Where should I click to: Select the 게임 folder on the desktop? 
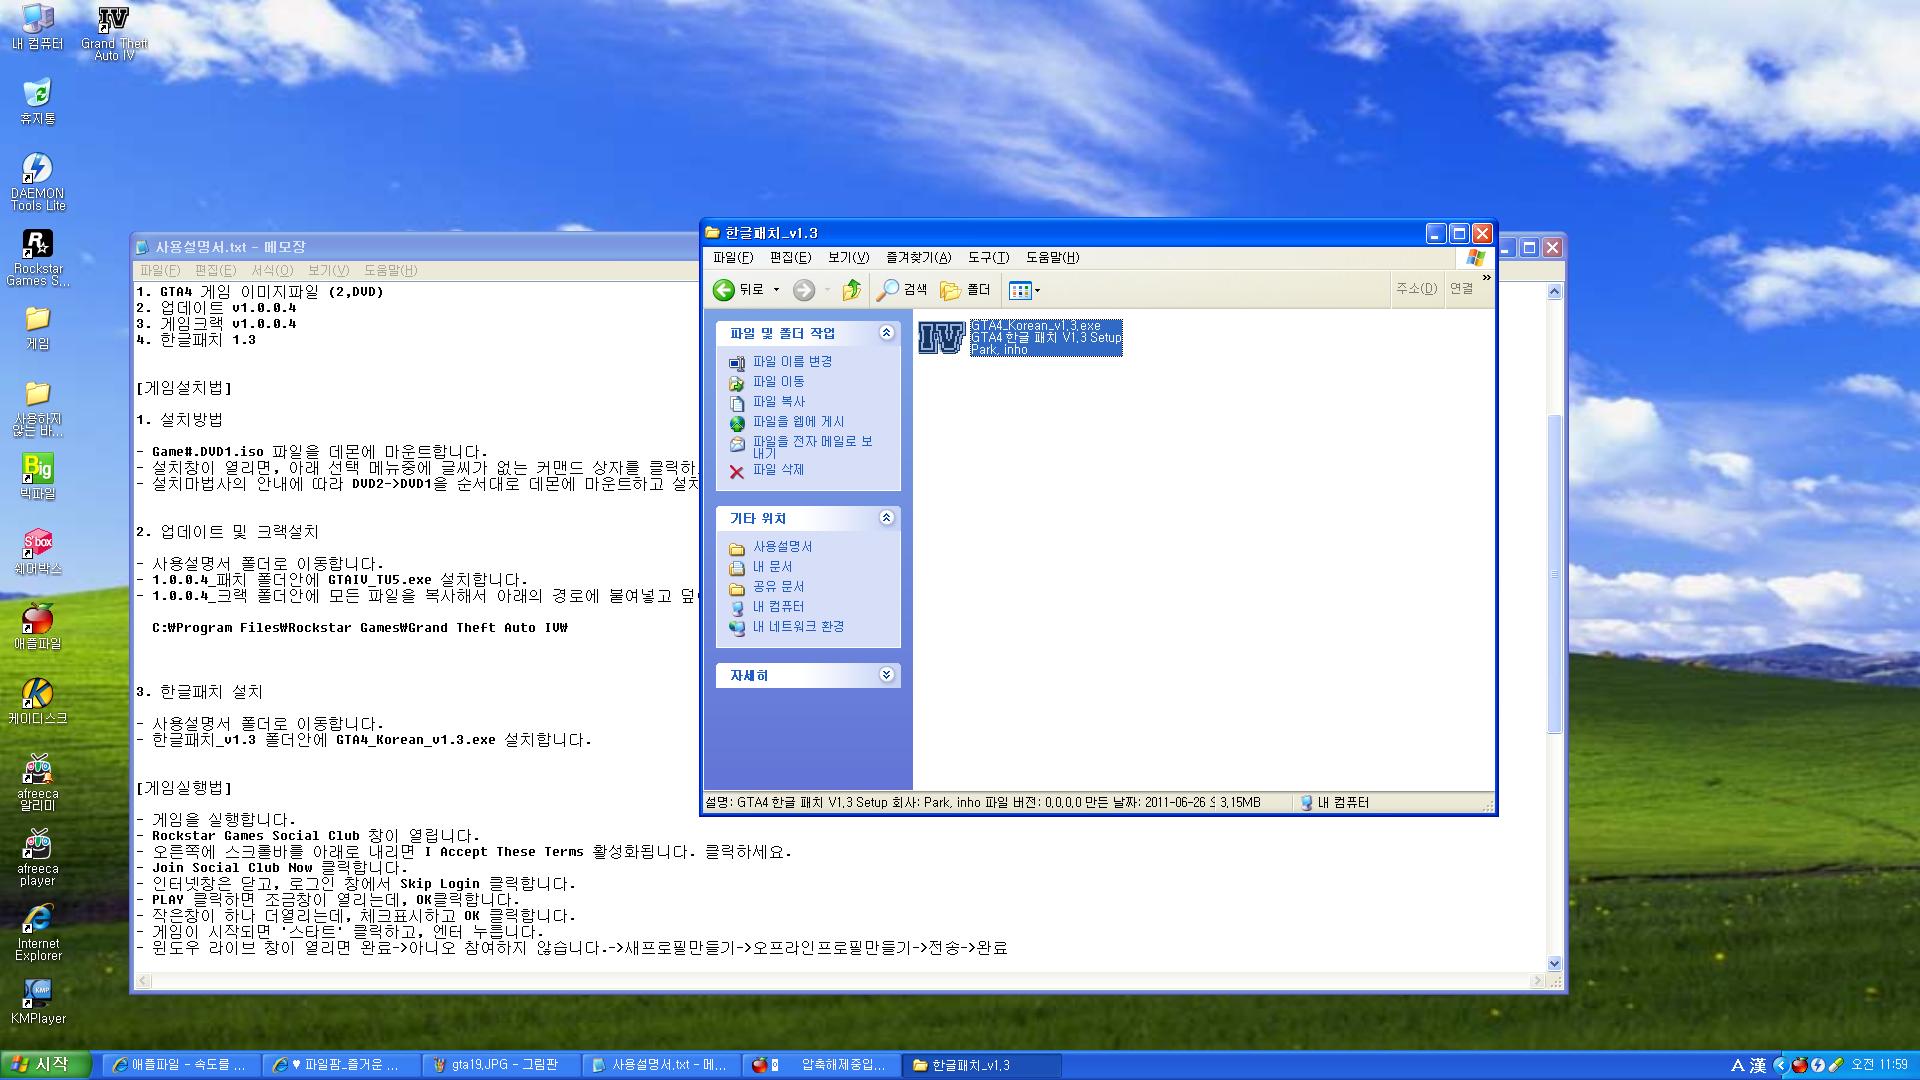click(37, 328)
